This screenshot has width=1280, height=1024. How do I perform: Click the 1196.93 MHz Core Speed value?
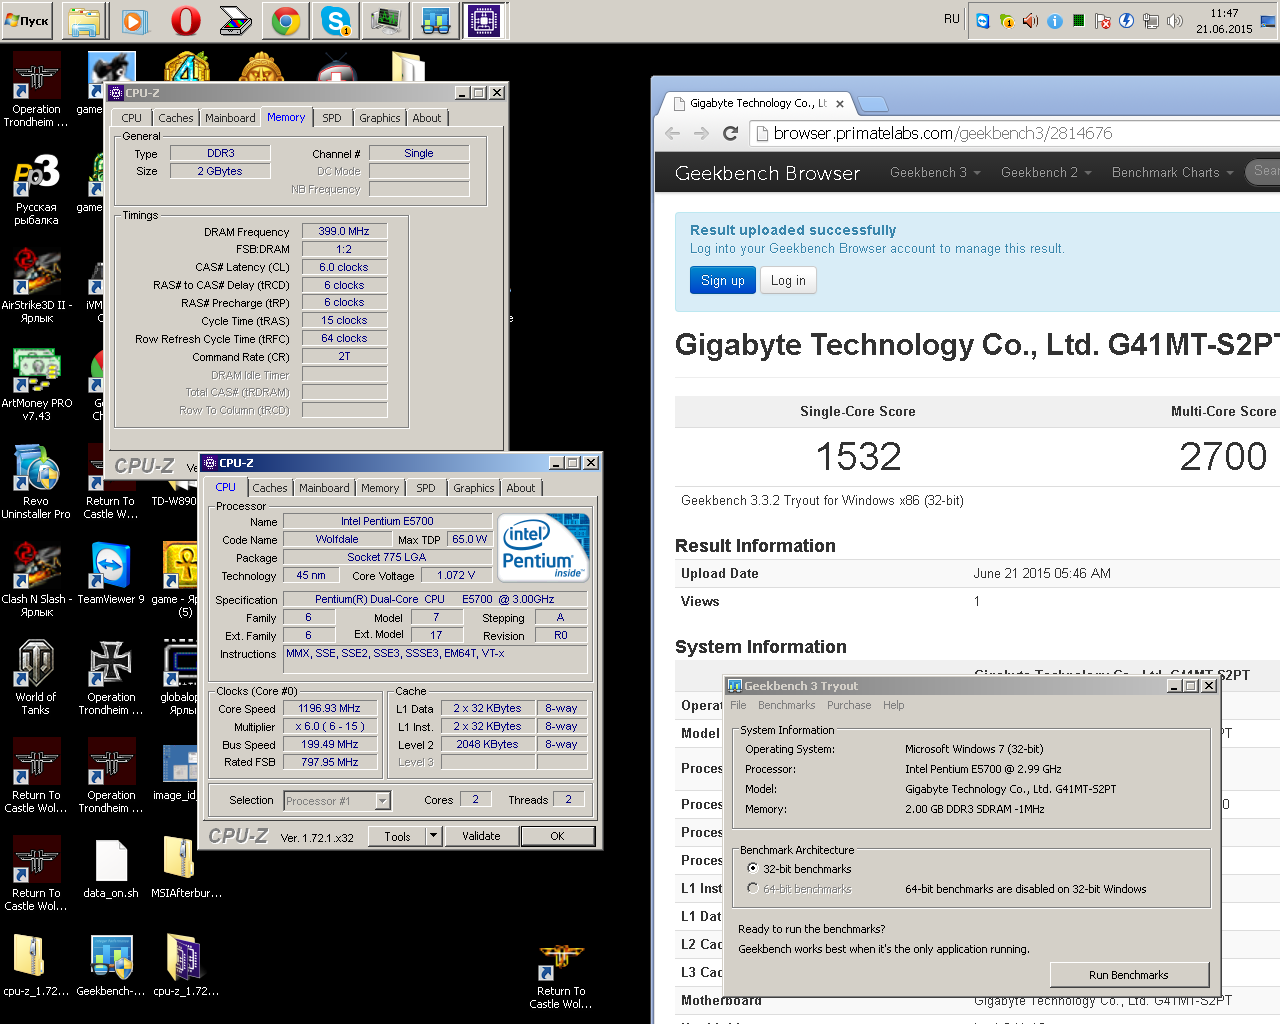pos(330,708)
